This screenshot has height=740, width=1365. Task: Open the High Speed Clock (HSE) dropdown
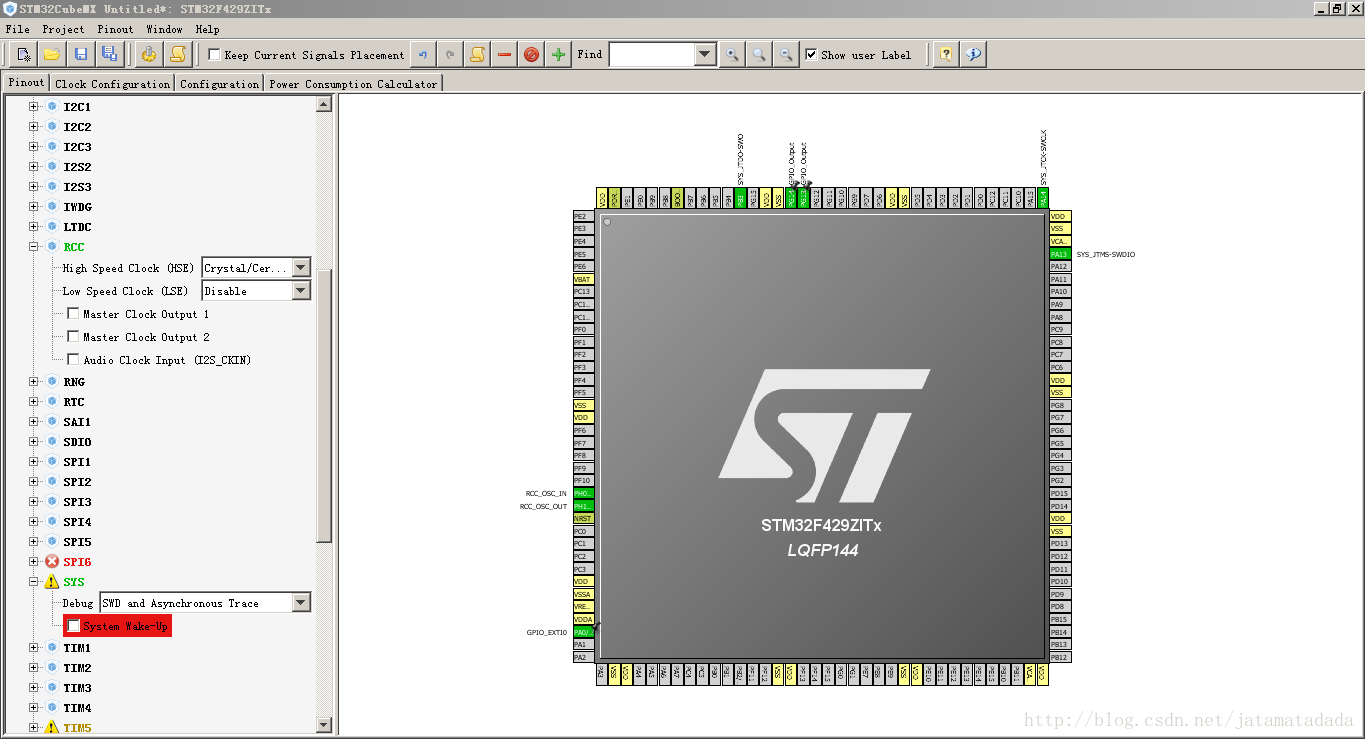point(301,268)
